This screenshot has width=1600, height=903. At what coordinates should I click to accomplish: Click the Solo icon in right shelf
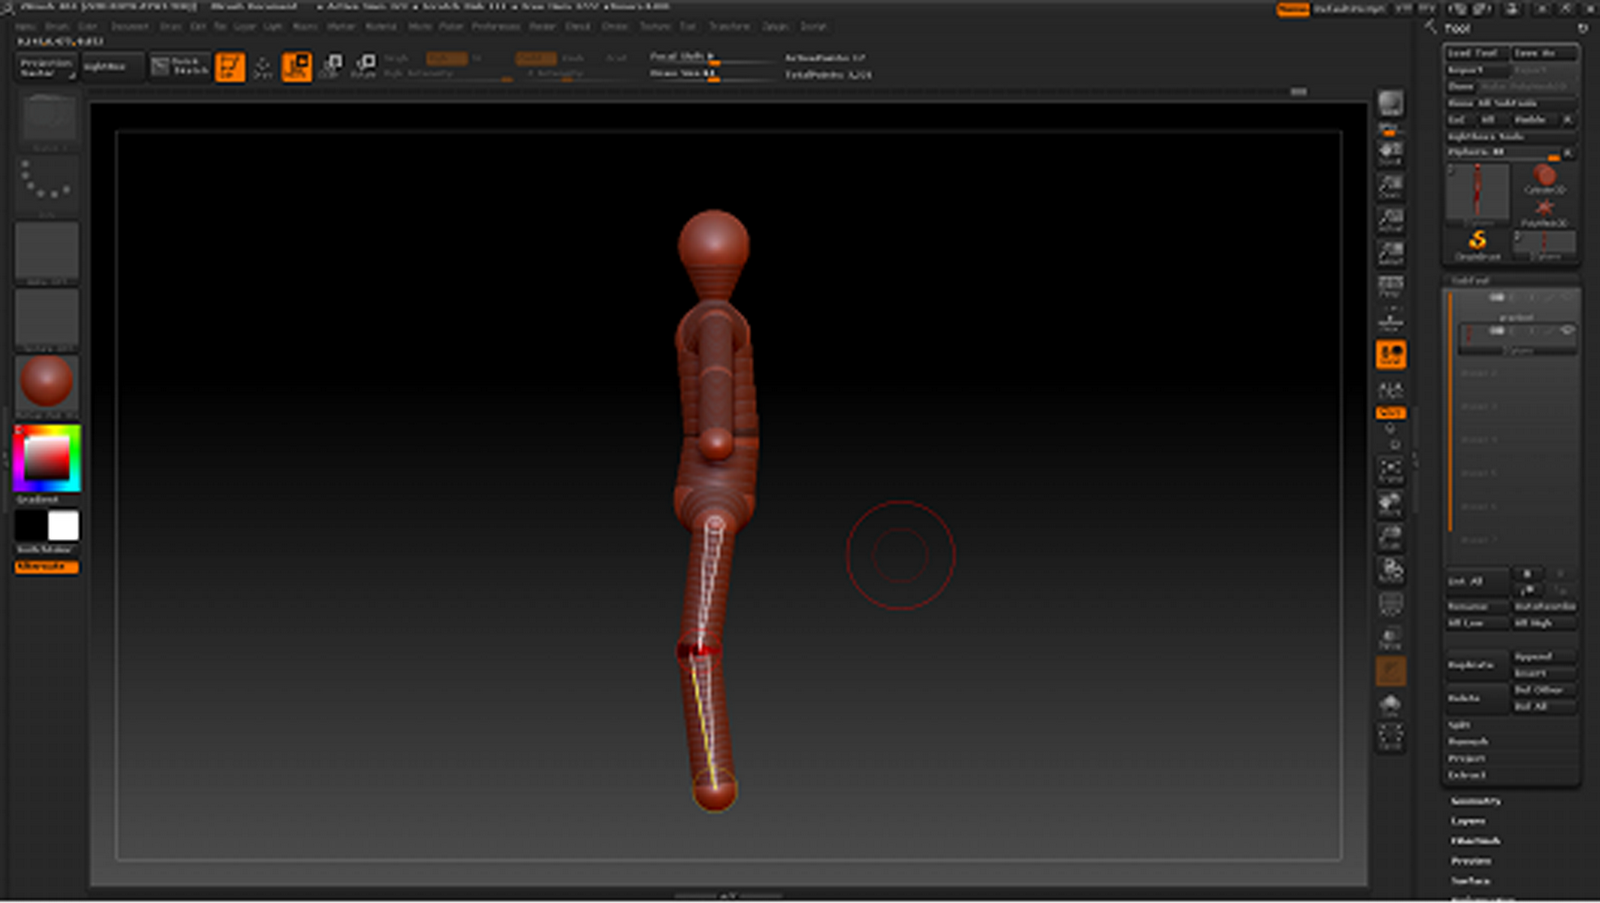click(x=1390, y=705)
